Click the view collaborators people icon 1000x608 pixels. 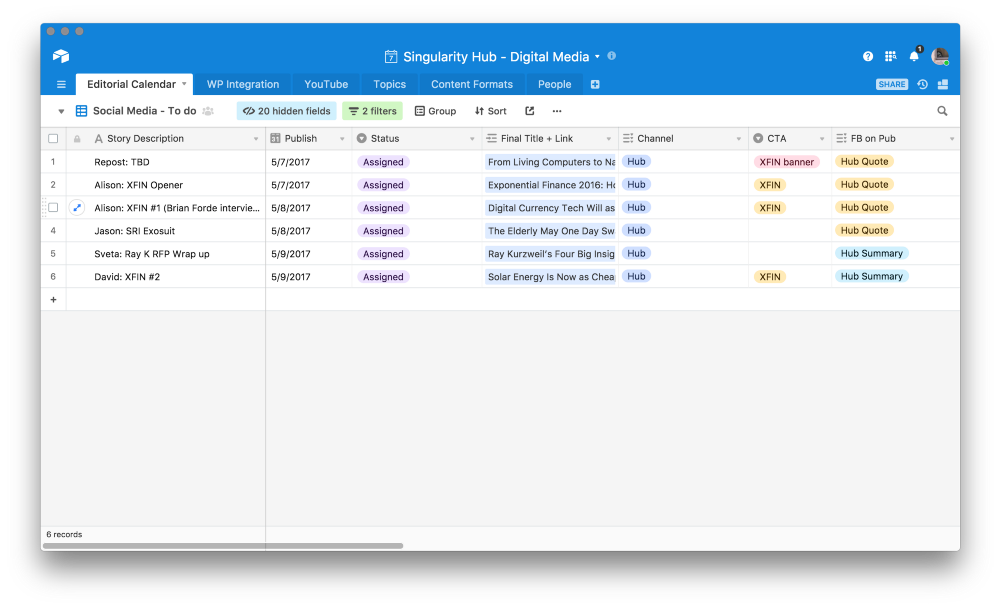(208, 111)
